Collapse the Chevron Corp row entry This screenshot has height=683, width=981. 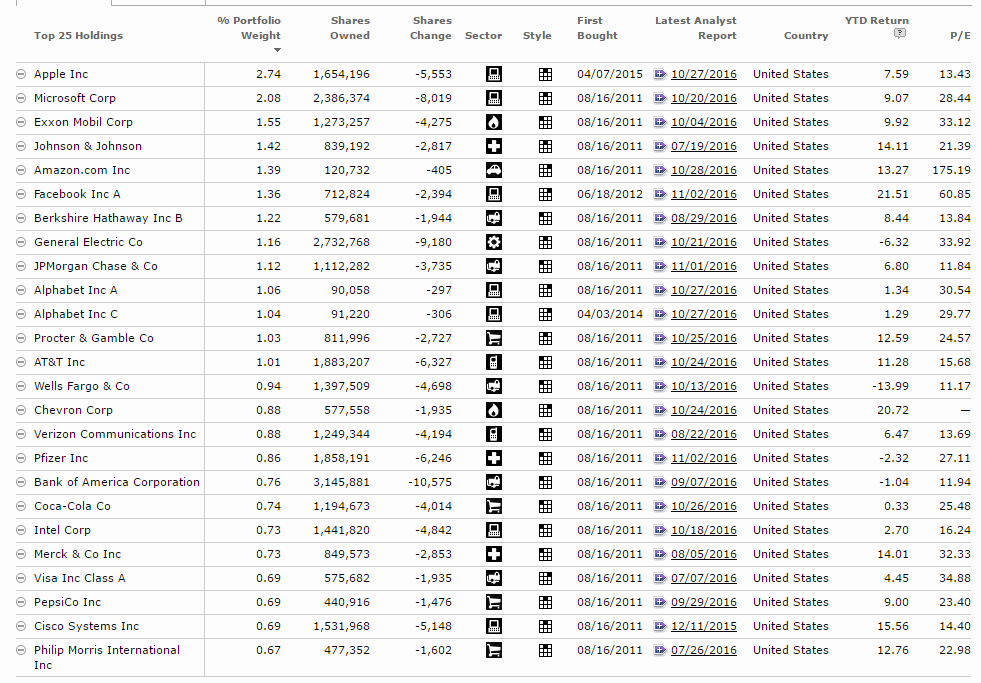click(x=22, y=410)
